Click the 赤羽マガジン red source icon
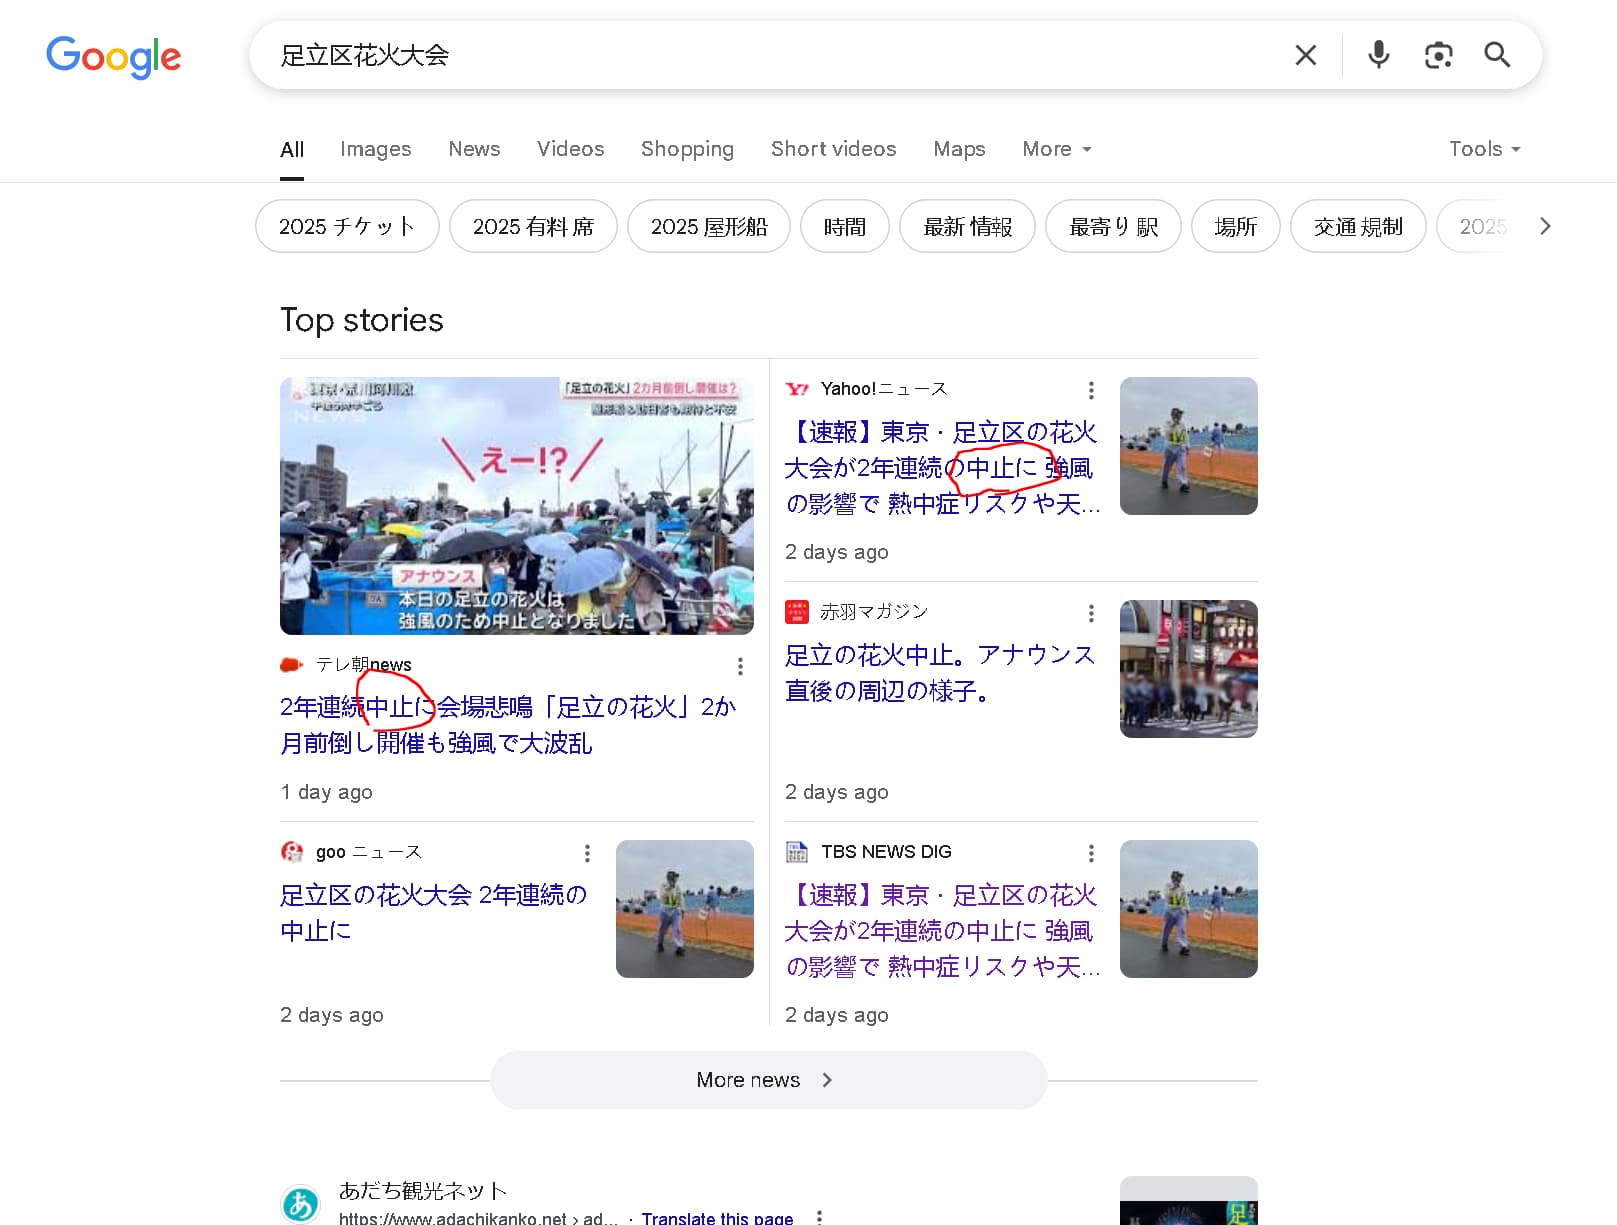Screen dimensions: 1617x1225 797,612
